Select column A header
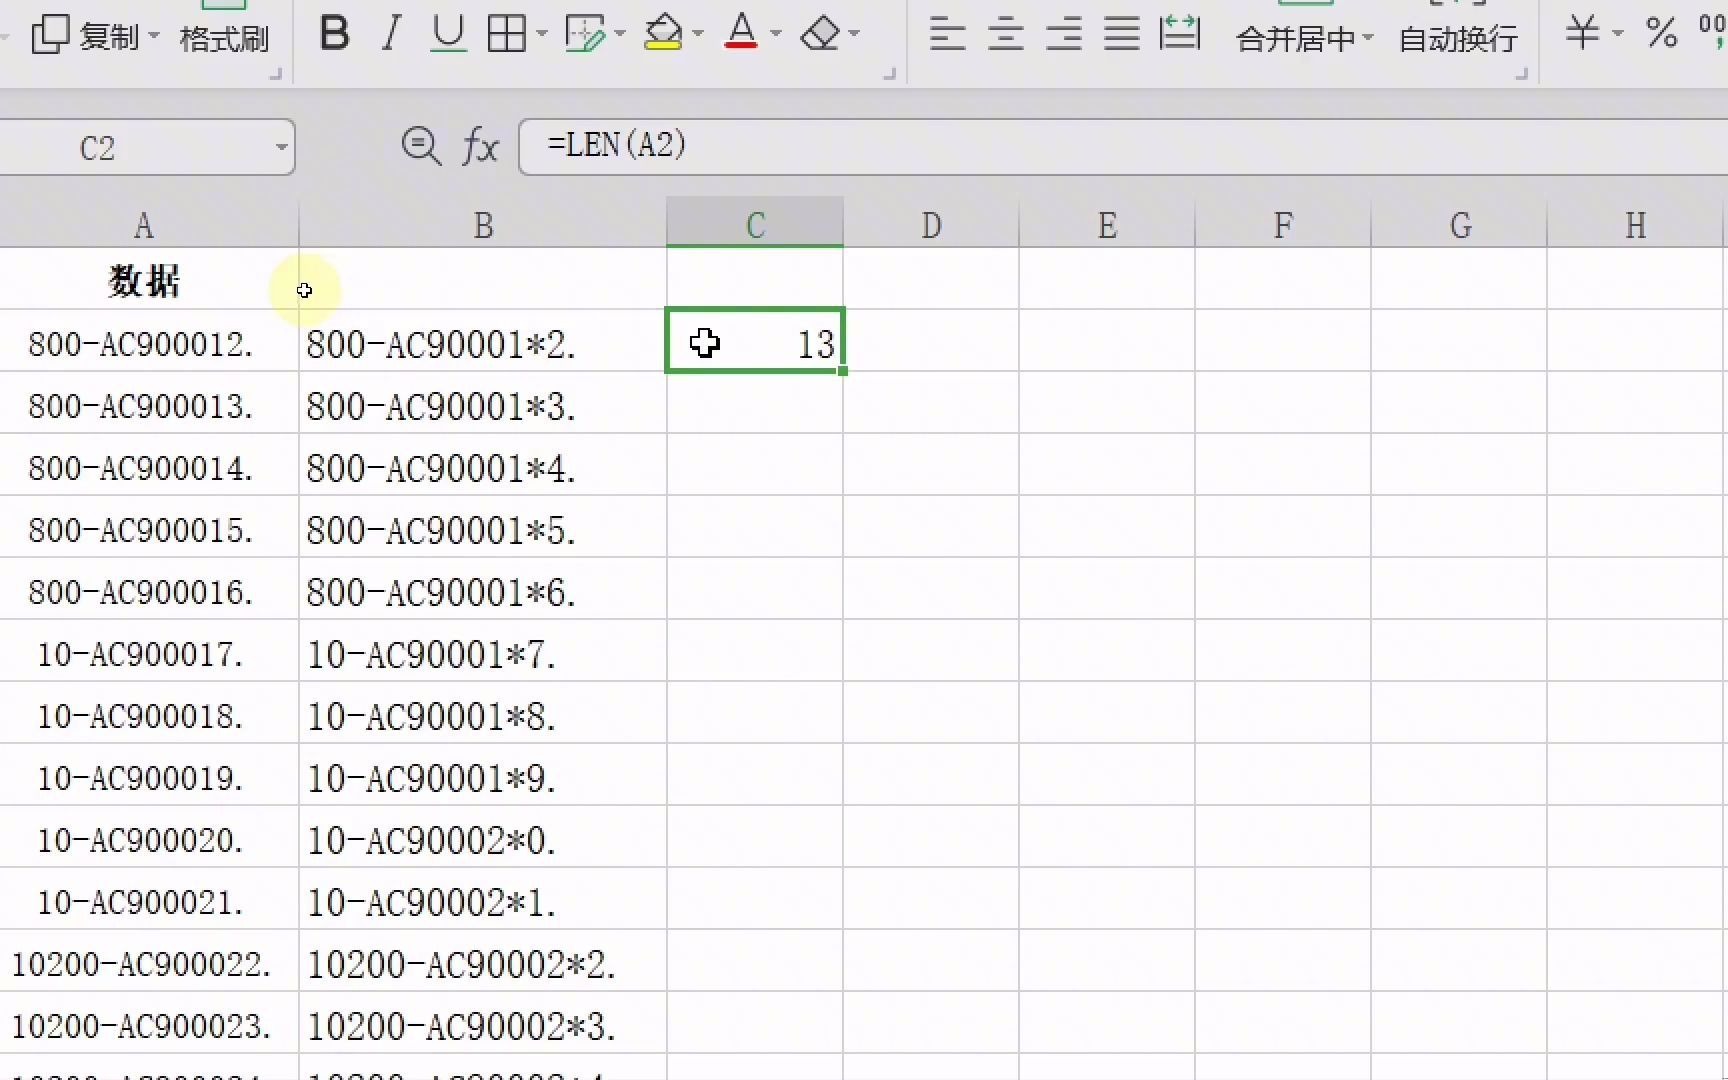The width and height of the screenshot is (1728, 1080). pos(149,226)
